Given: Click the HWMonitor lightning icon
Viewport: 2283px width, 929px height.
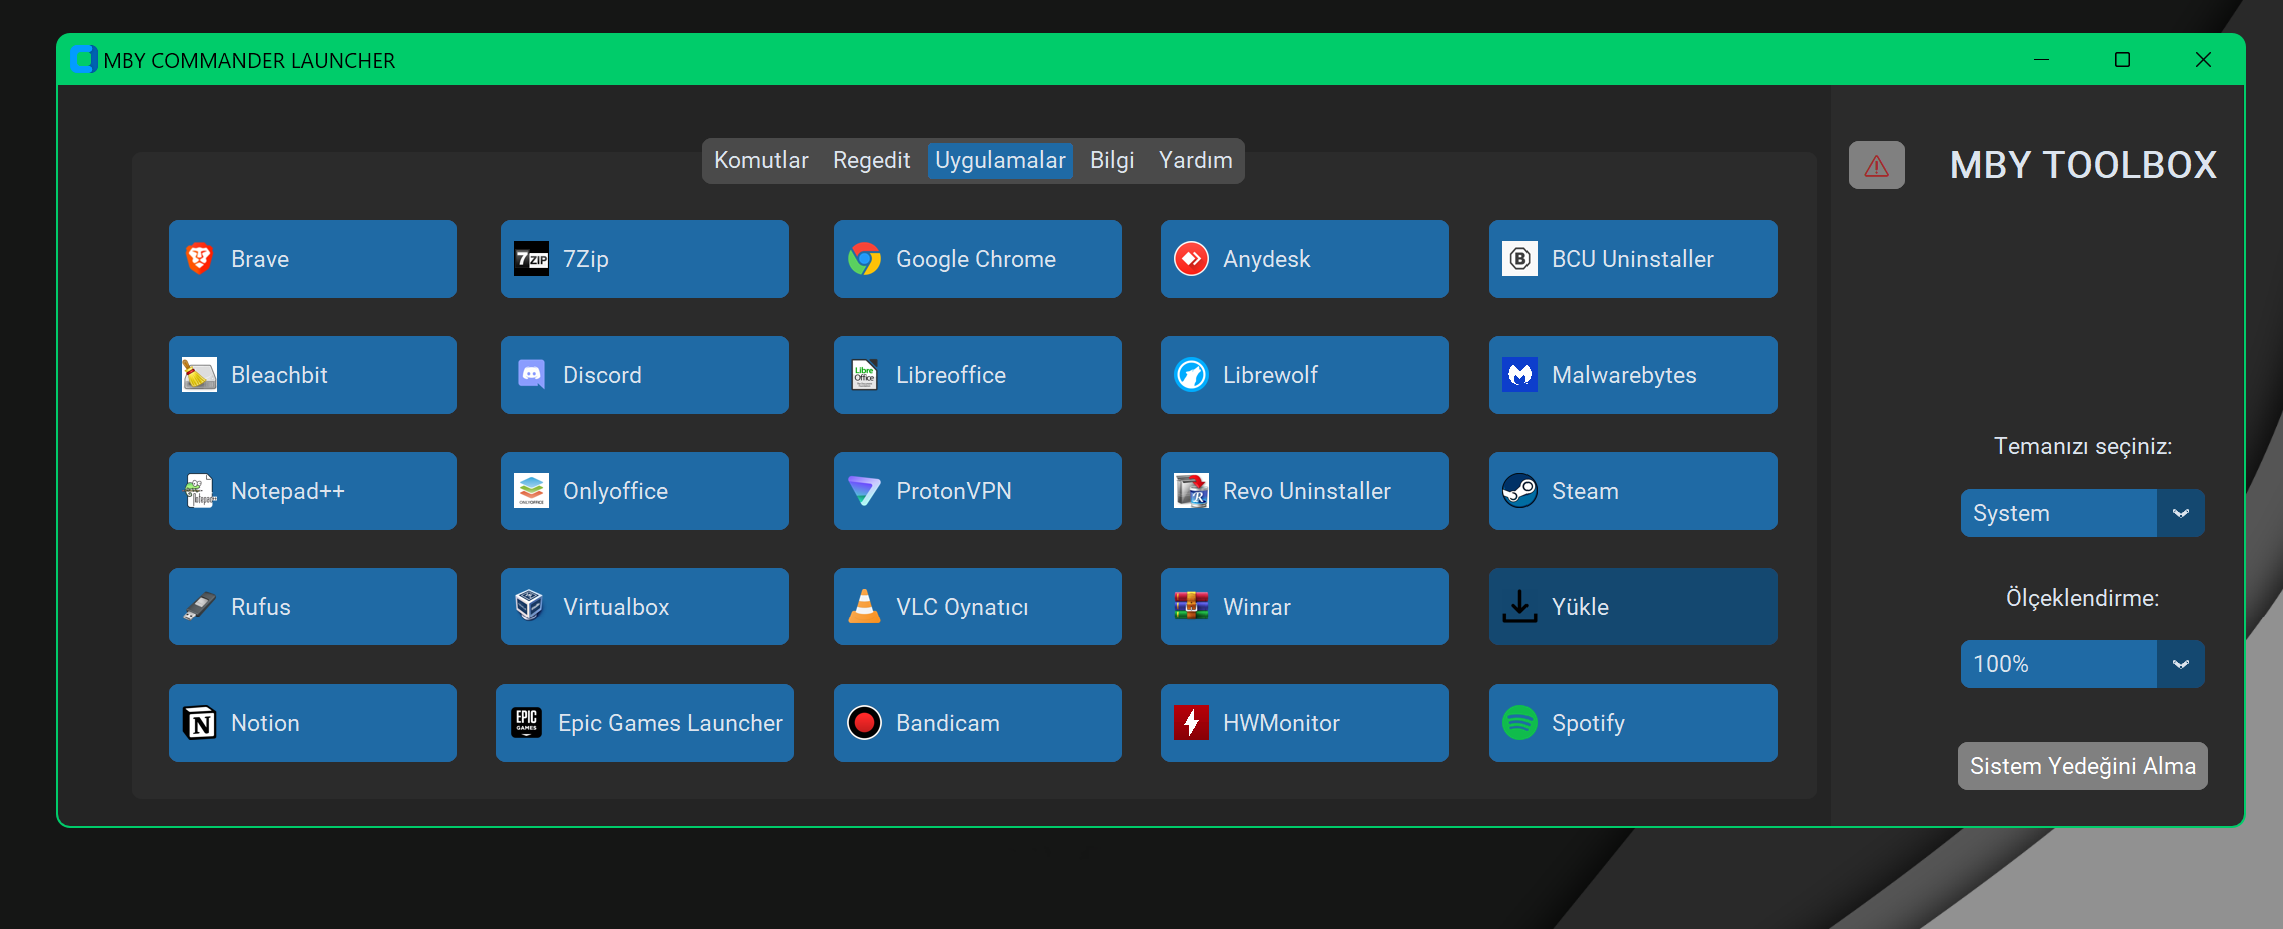Looking at the screenshot, I should (1191, 722).
